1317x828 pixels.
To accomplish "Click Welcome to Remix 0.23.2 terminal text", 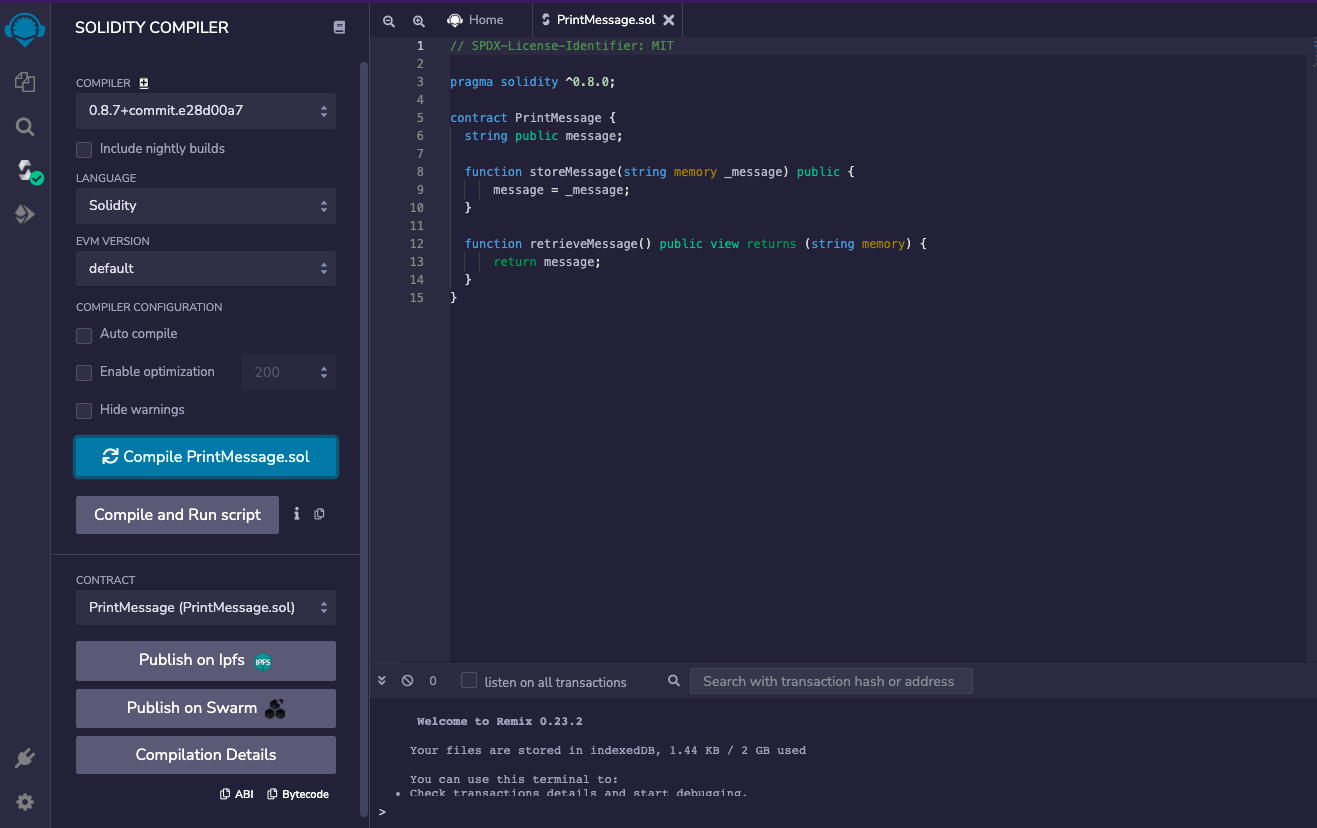I will pyautogui.click(x=499, y=721).
